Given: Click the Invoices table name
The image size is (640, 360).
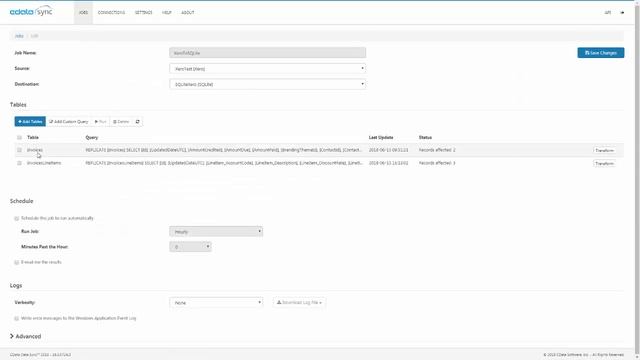Looking at the screenshot, I should pos(35,150).
